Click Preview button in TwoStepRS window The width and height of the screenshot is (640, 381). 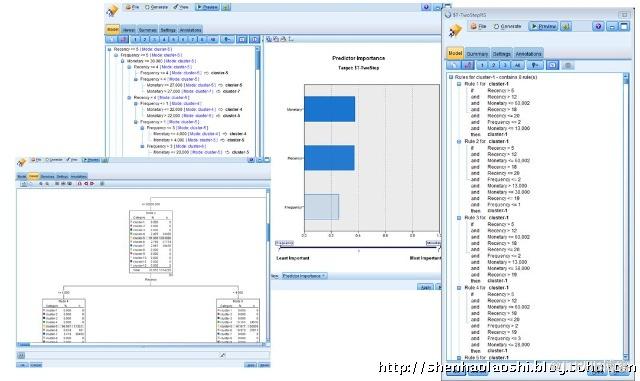click(543, 26)
